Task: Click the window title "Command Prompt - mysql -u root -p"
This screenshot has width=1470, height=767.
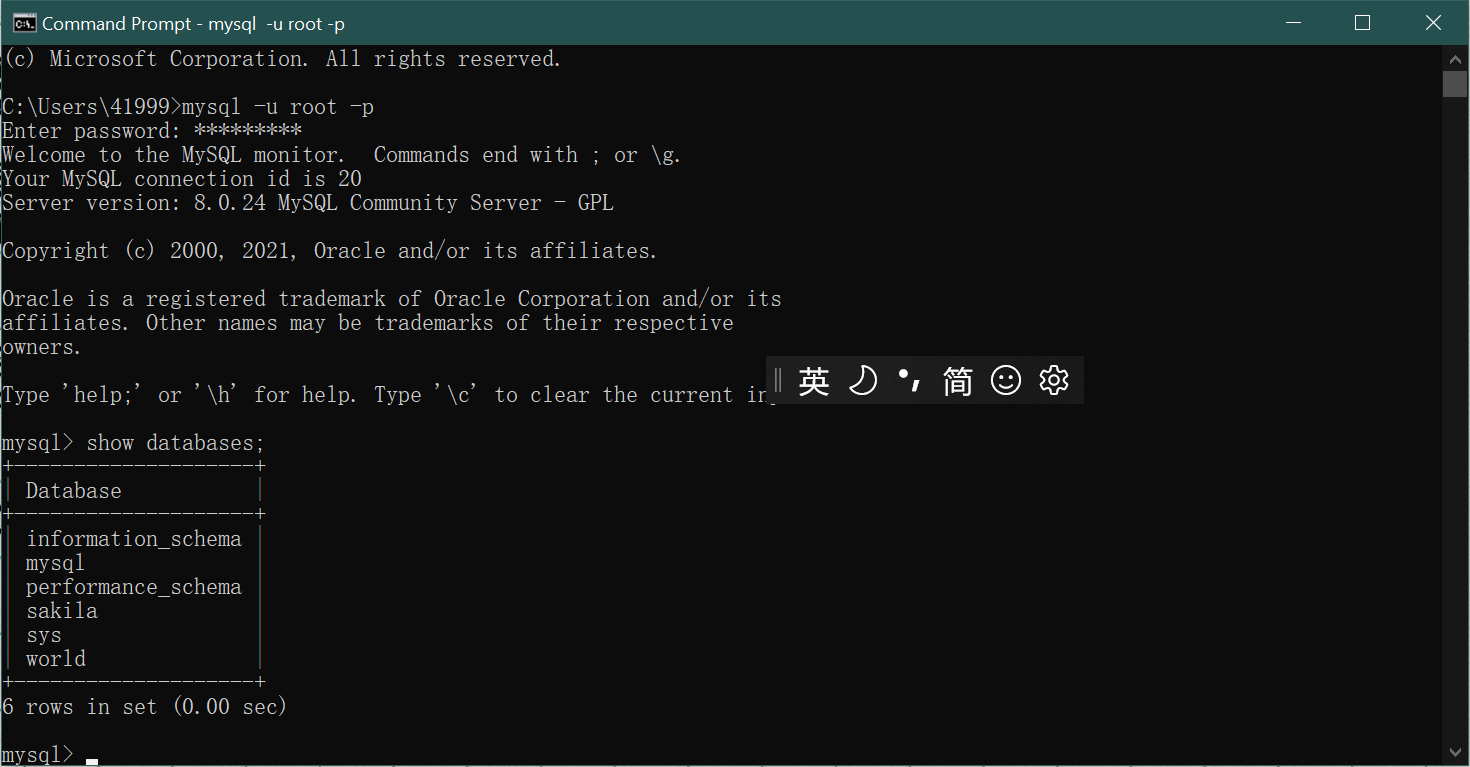Action: (194, 24)
